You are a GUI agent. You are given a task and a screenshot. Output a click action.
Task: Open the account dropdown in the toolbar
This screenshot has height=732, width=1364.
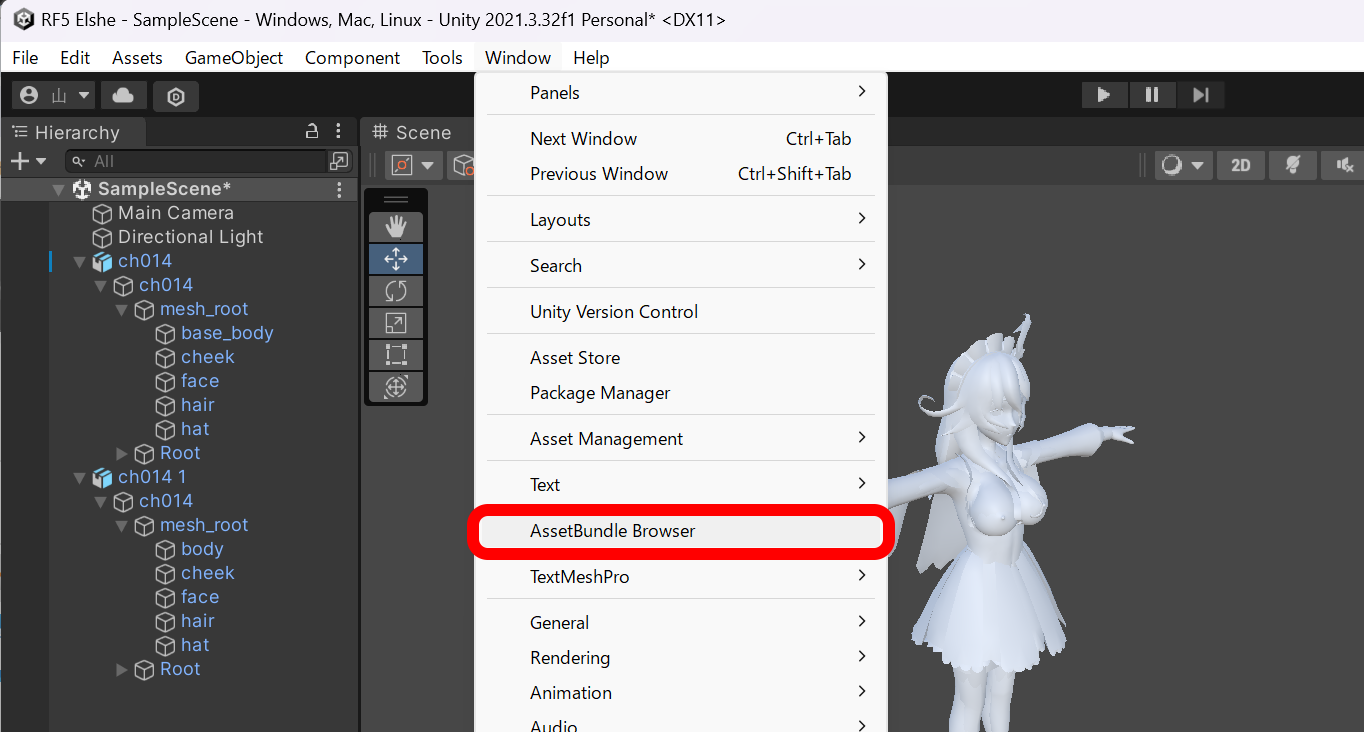point(55,95)
